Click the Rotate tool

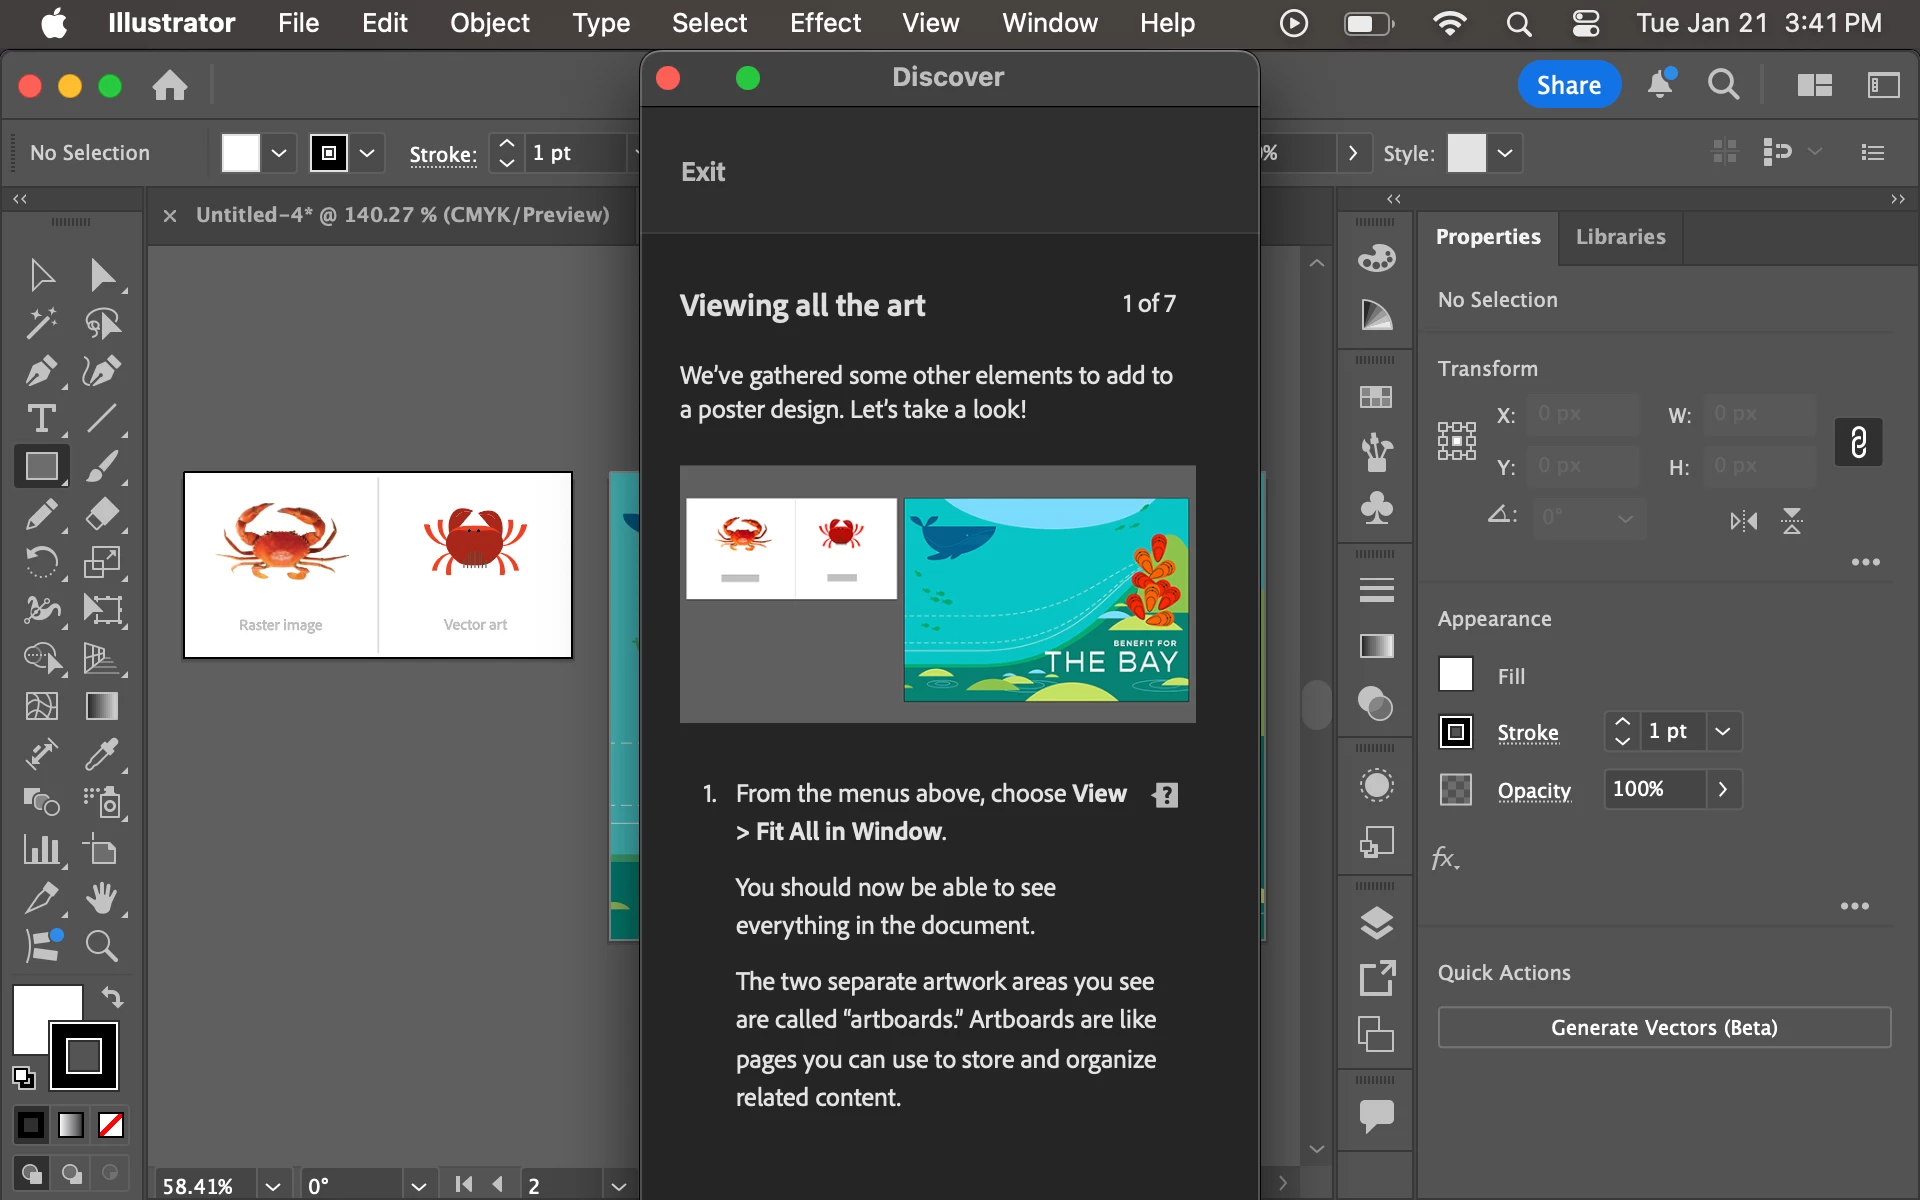pos(40,562)
